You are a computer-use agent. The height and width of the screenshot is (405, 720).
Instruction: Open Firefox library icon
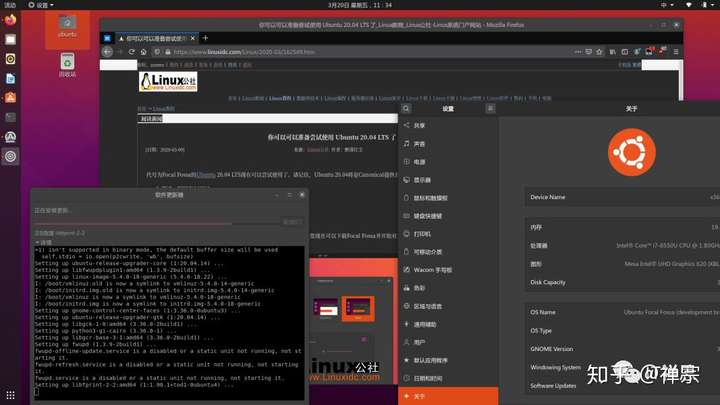coord(613,52)
